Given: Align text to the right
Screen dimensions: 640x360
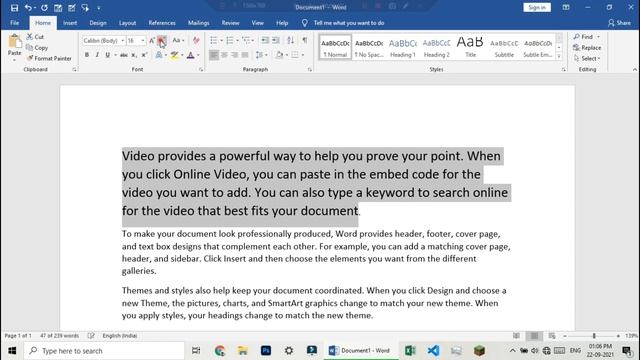Looking at the screenshot, I should click(235, 55).
